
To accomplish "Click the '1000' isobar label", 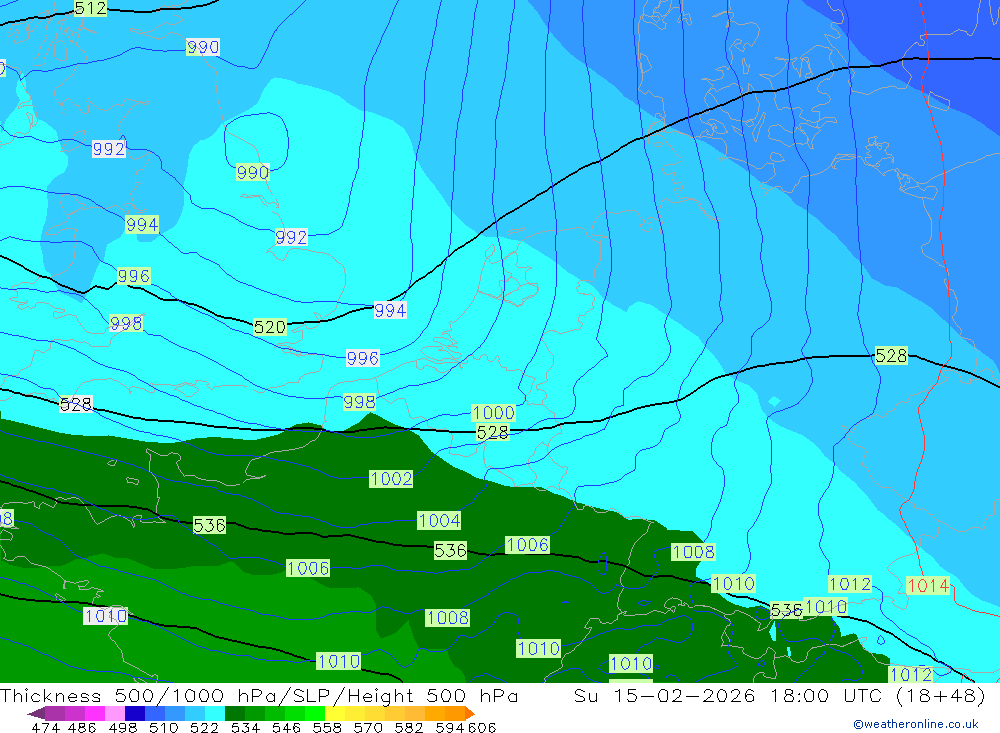I will [493, 412].
